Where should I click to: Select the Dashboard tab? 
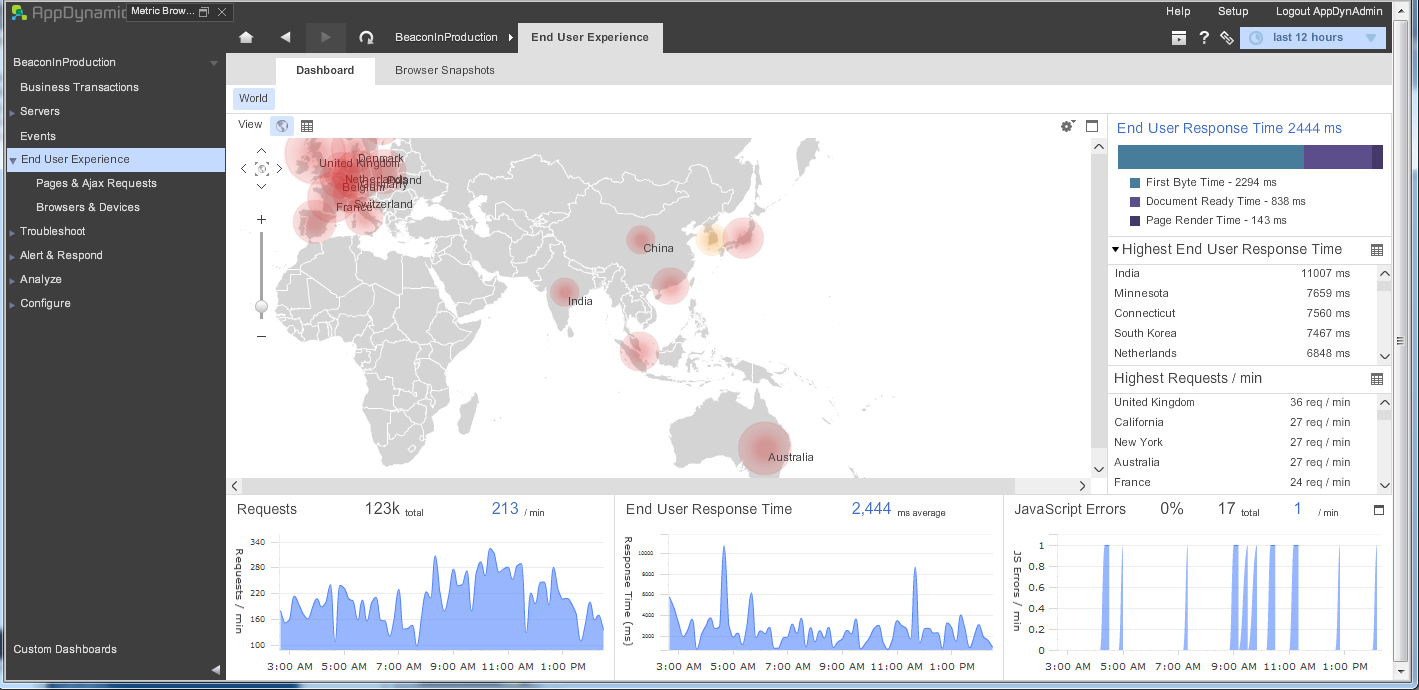point(325,70)
